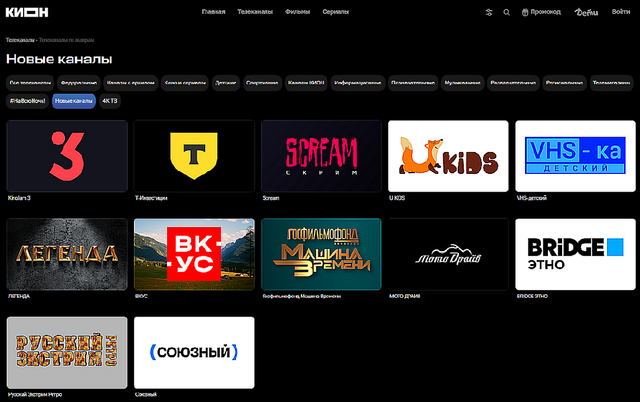
Task: Click Союзный caption text
Action: (x=146, y=395)
